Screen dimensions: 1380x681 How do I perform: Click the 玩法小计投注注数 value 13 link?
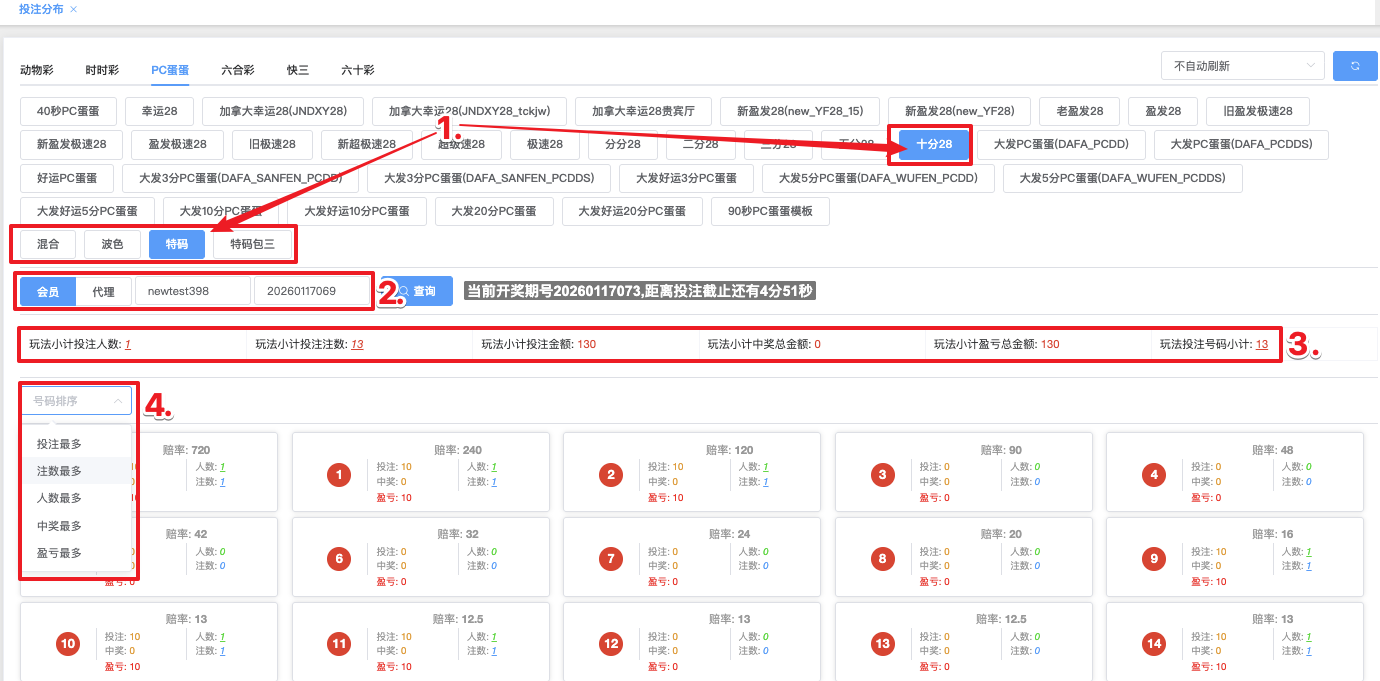357,344
